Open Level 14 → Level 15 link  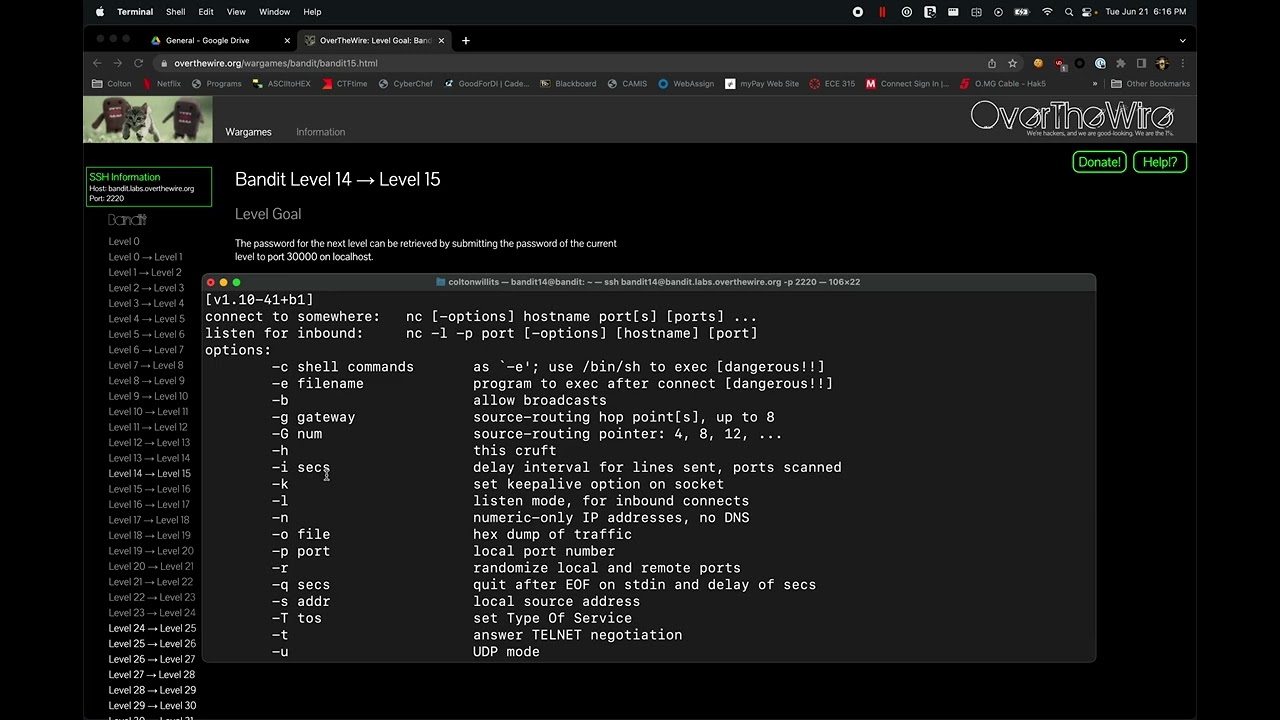[149, 474]
